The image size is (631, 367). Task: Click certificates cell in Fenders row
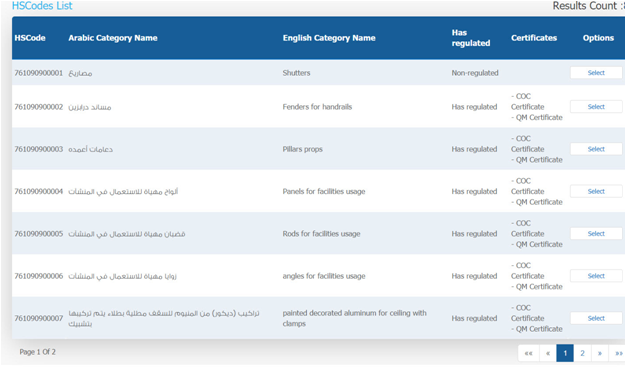pyautogui.click(x=537, y=107)
